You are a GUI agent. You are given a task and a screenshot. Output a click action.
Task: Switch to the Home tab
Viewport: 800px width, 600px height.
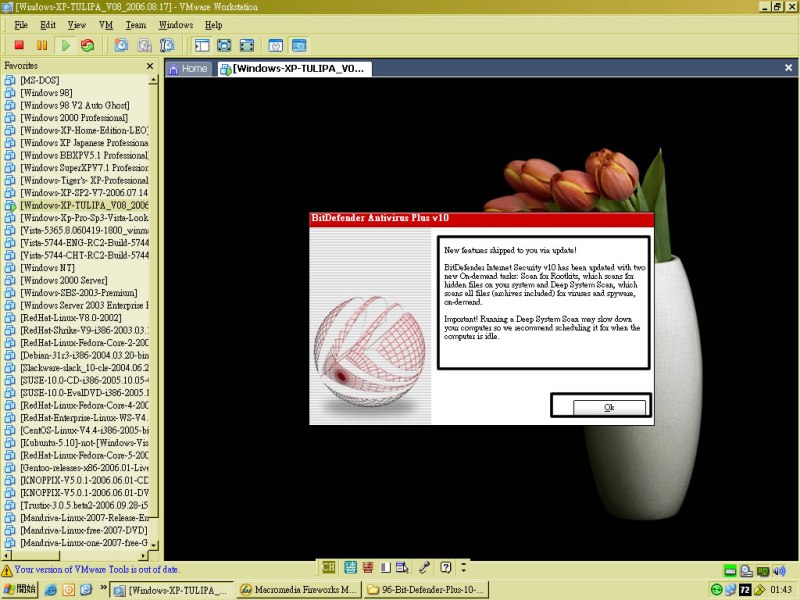188,69
